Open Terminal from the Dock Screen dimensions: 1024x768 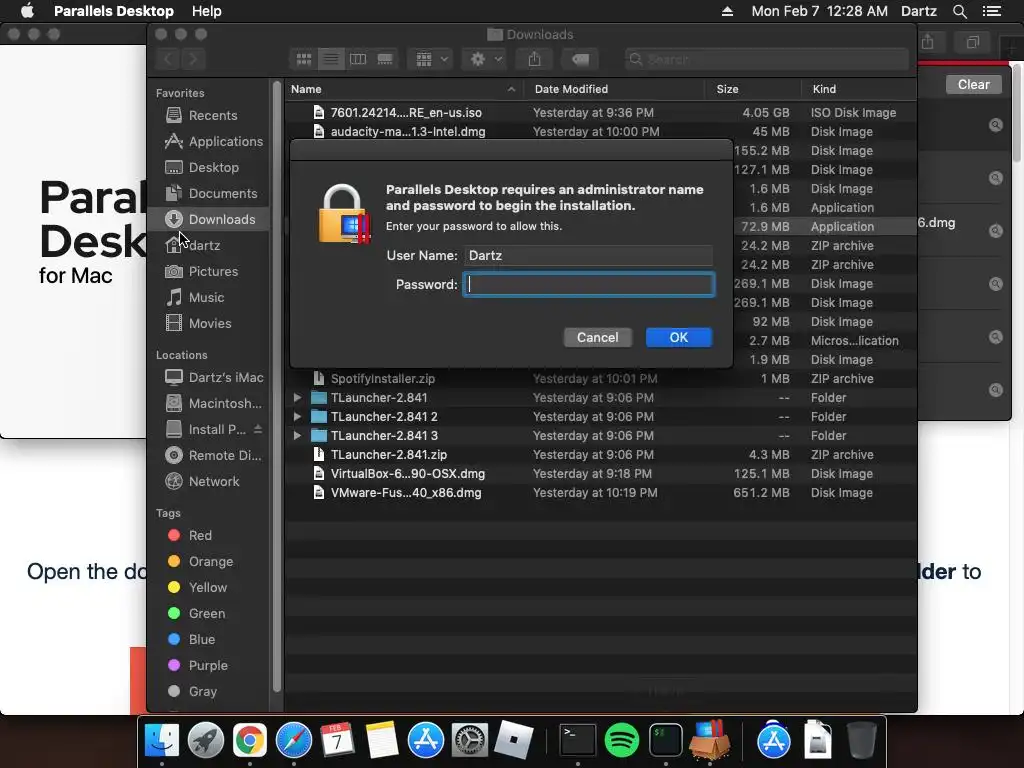(577, 741)
